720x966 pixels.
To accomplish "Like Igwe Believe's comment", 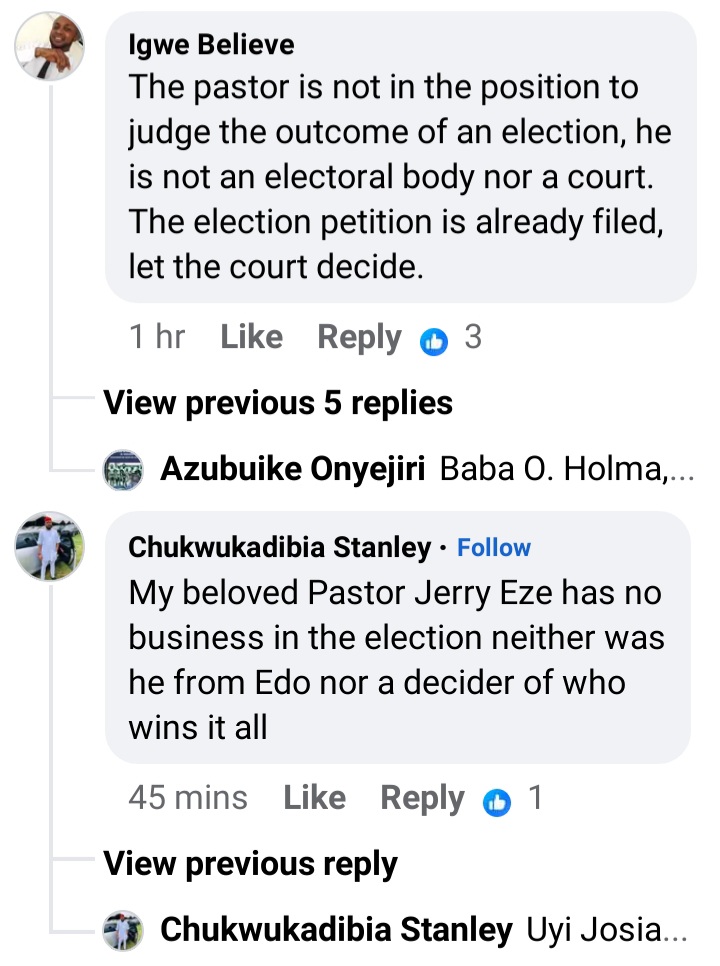I will point(251,338).
